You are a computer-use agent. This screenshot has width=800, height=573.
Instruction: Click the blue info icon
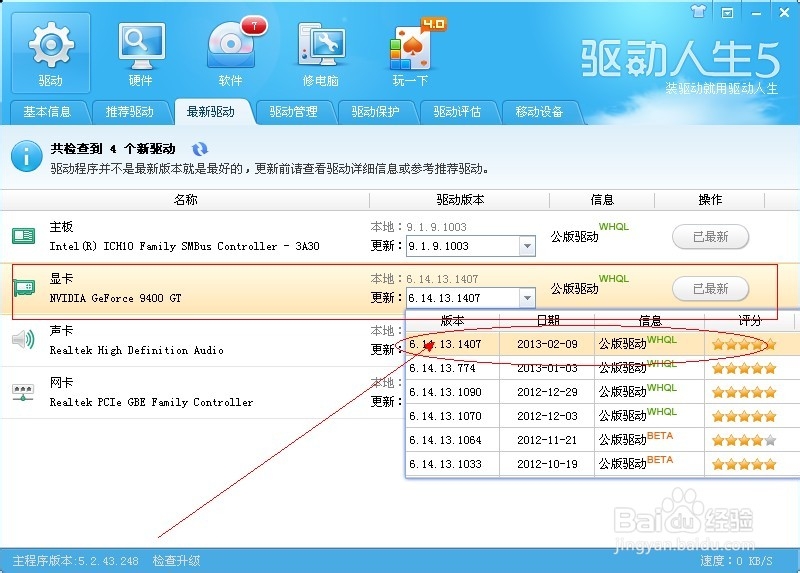click(27, 156)
